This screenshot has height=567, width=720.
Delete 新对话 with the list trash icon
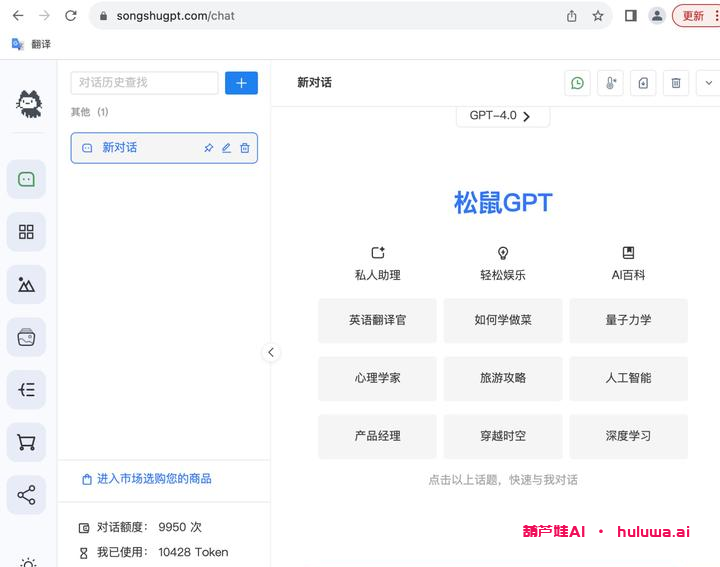pos(245,148)
